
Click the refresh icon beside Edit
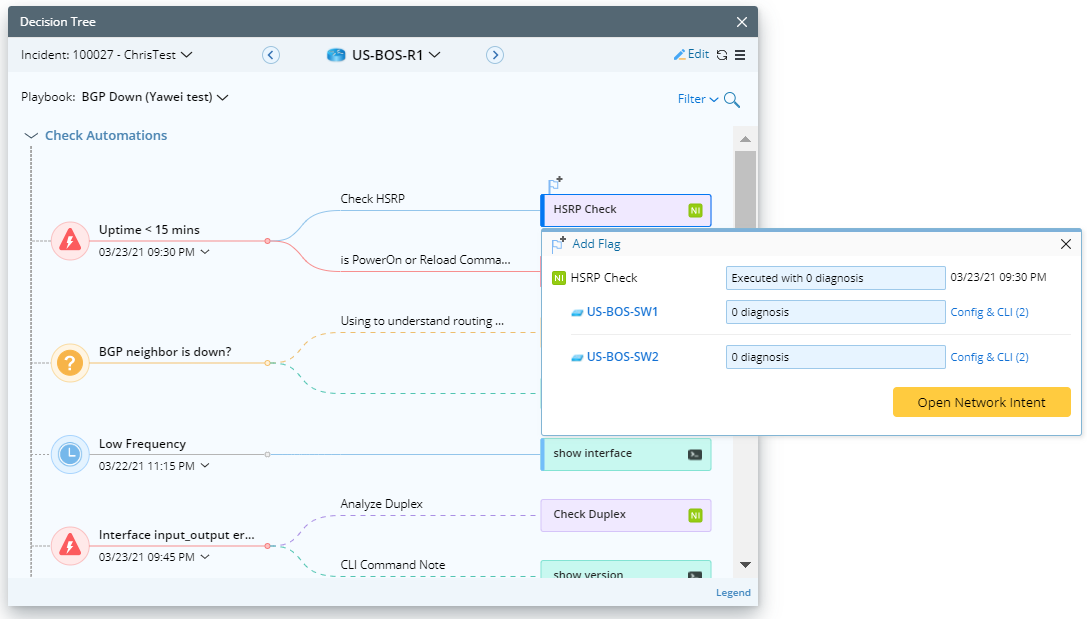[x=722, y=55]
